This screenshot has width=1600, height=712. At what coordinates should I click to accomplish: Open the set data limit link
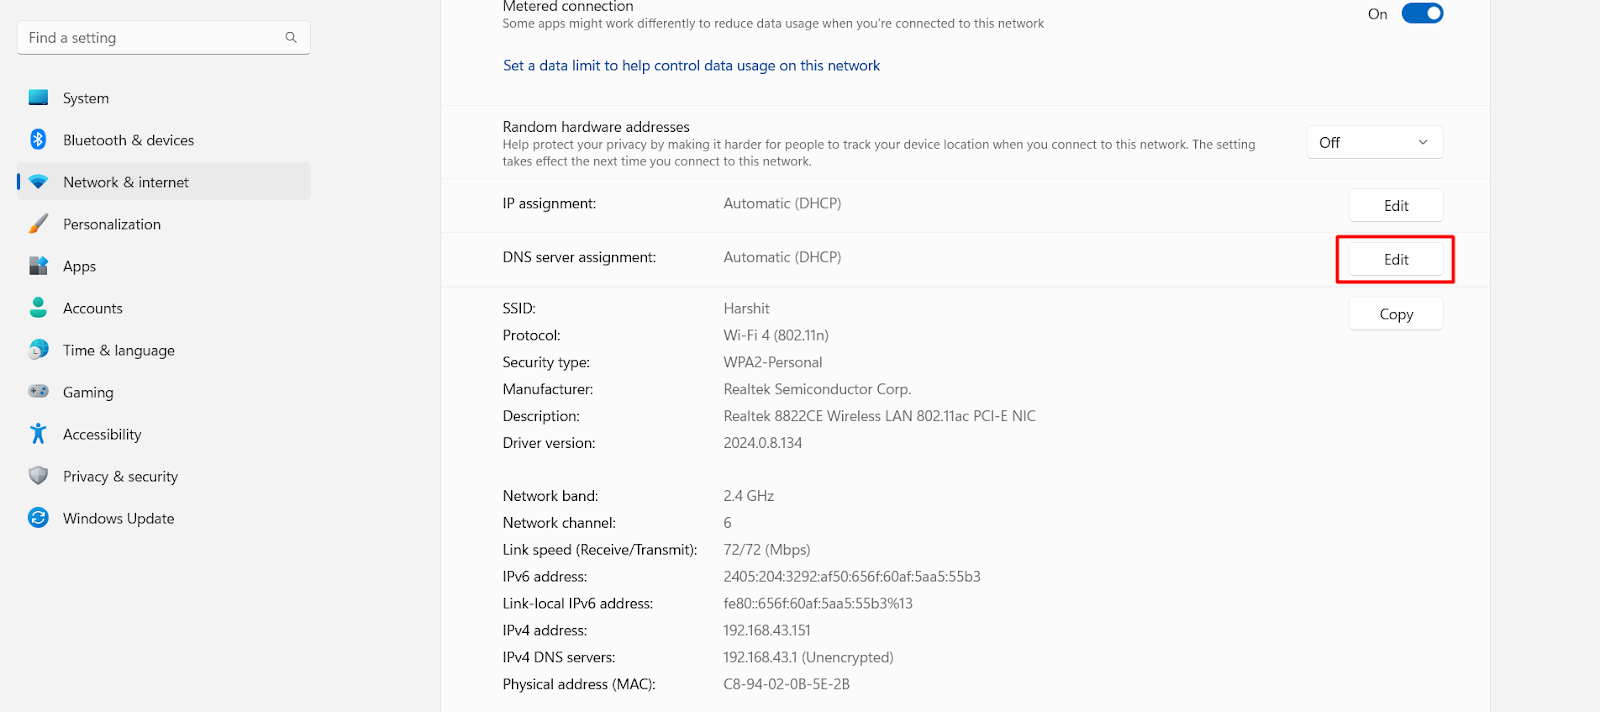691,66
